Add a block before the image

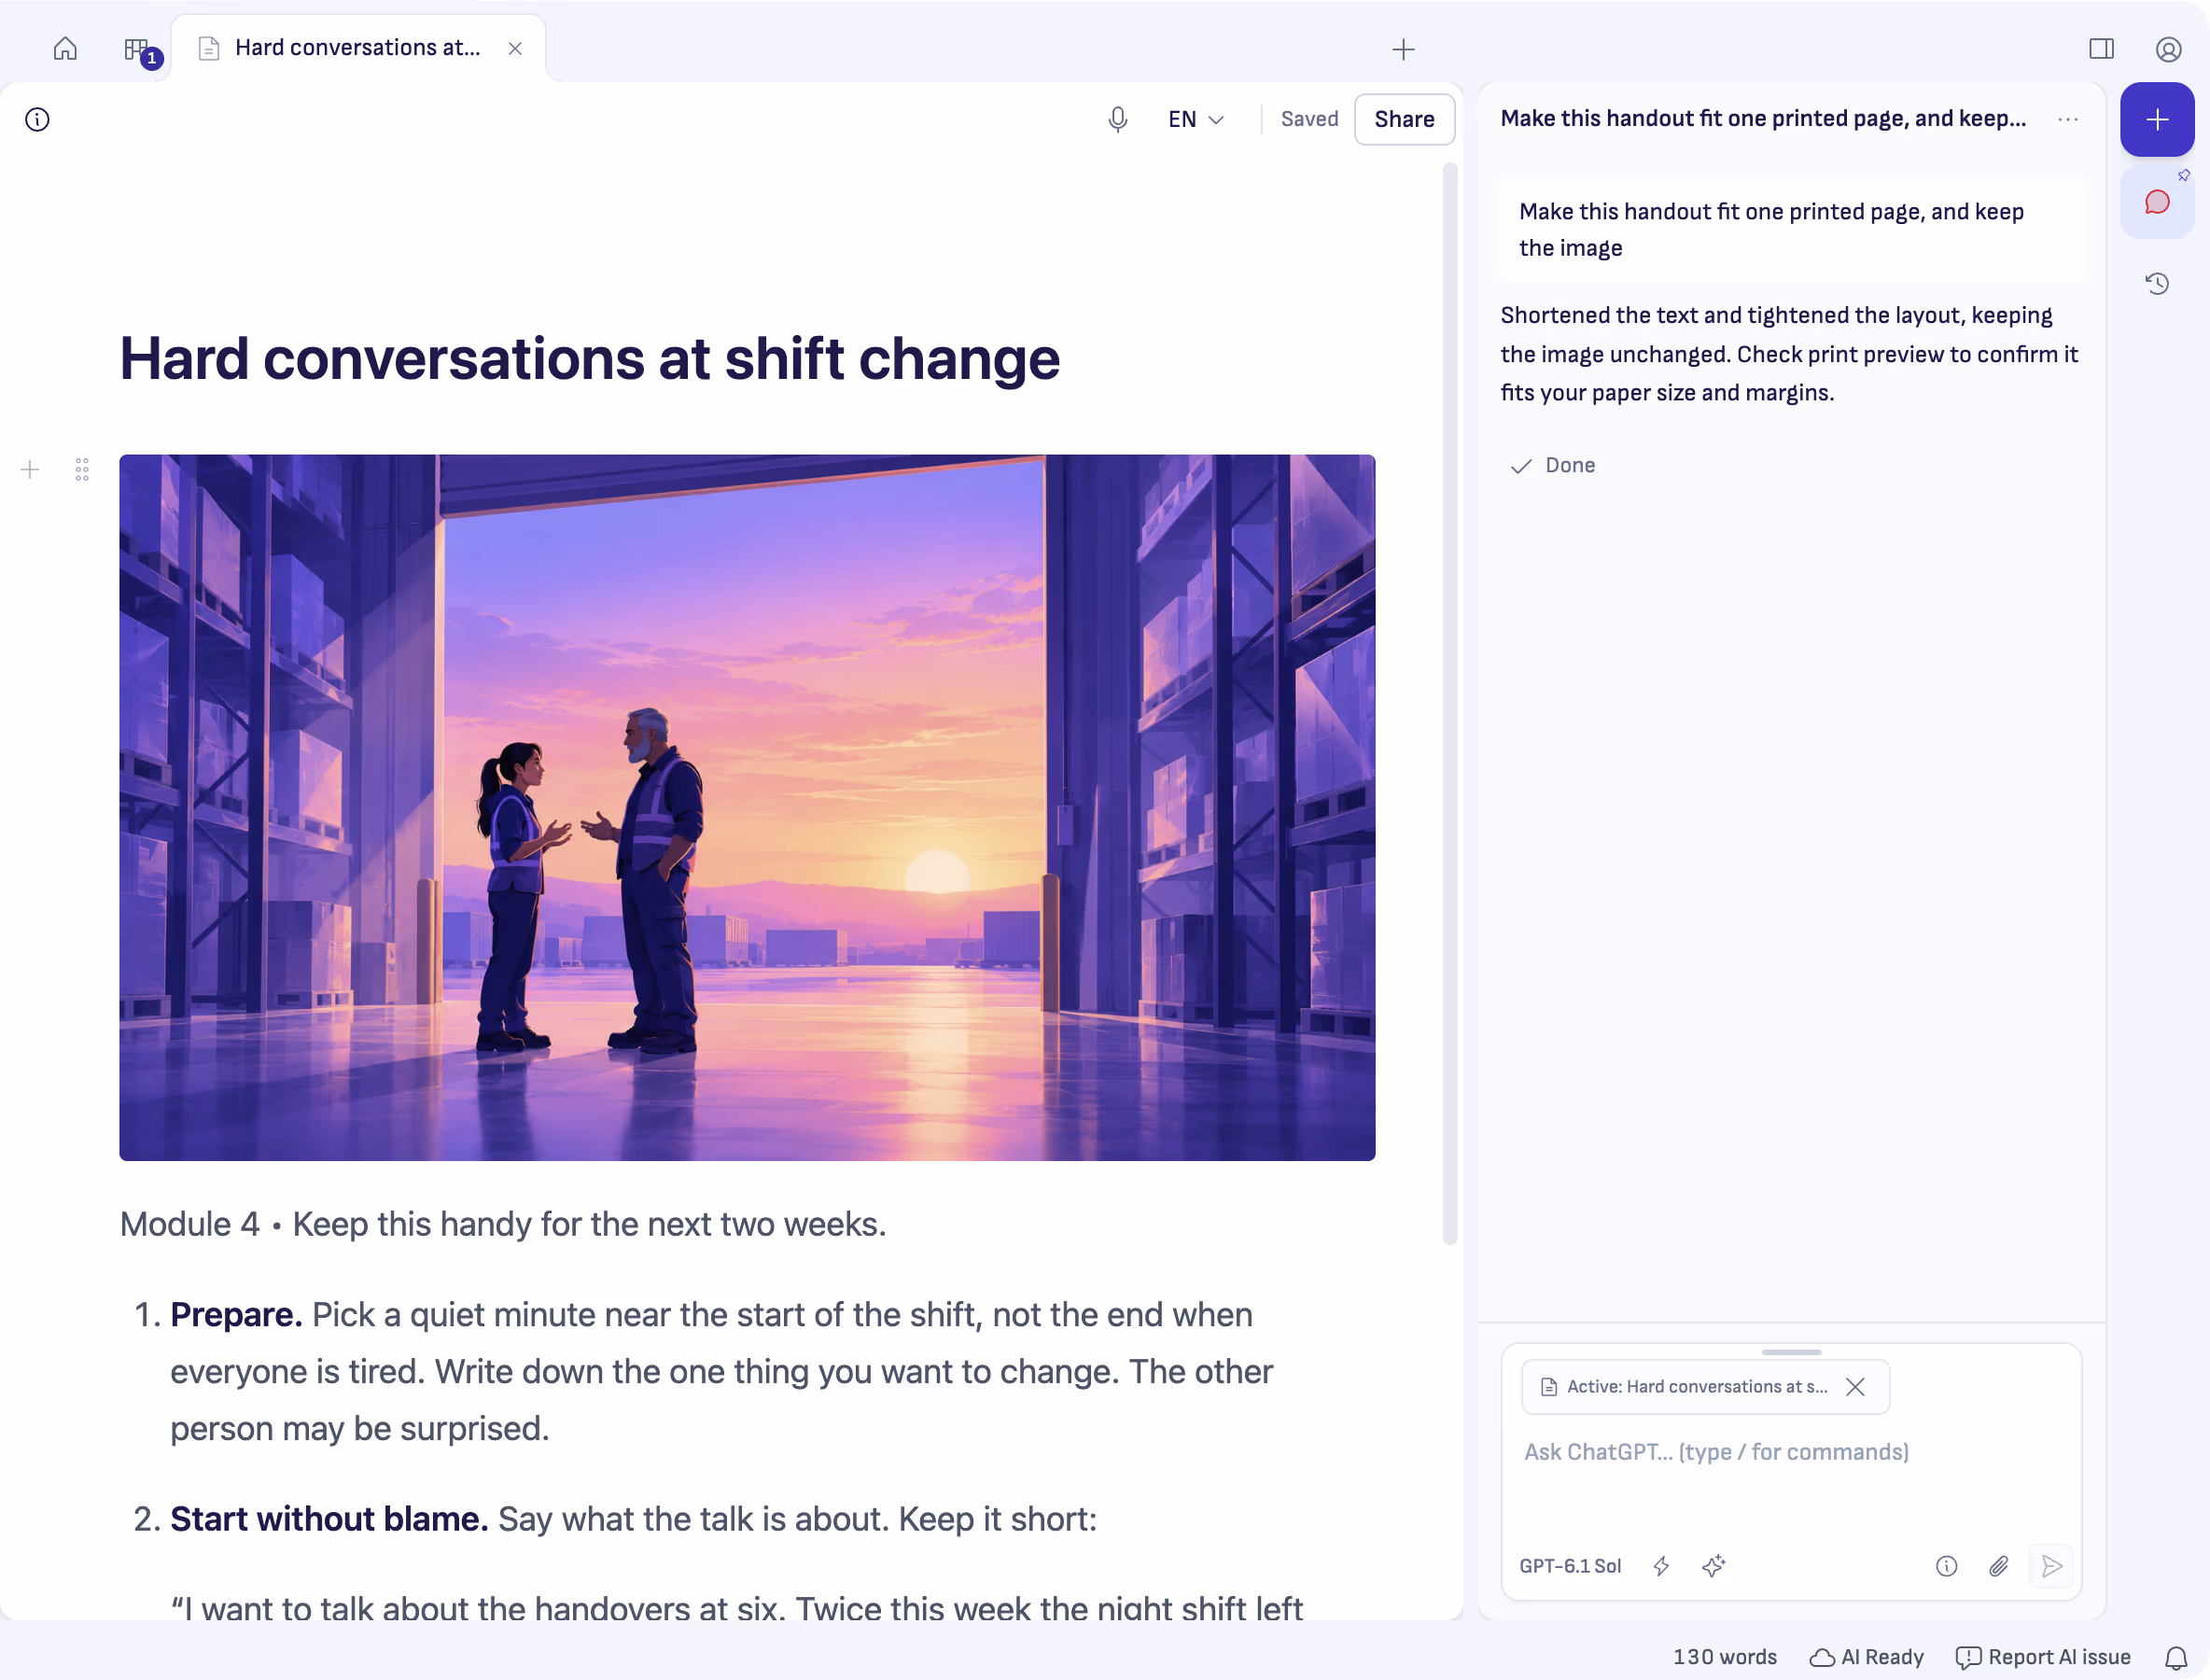[x=30, y=469]
